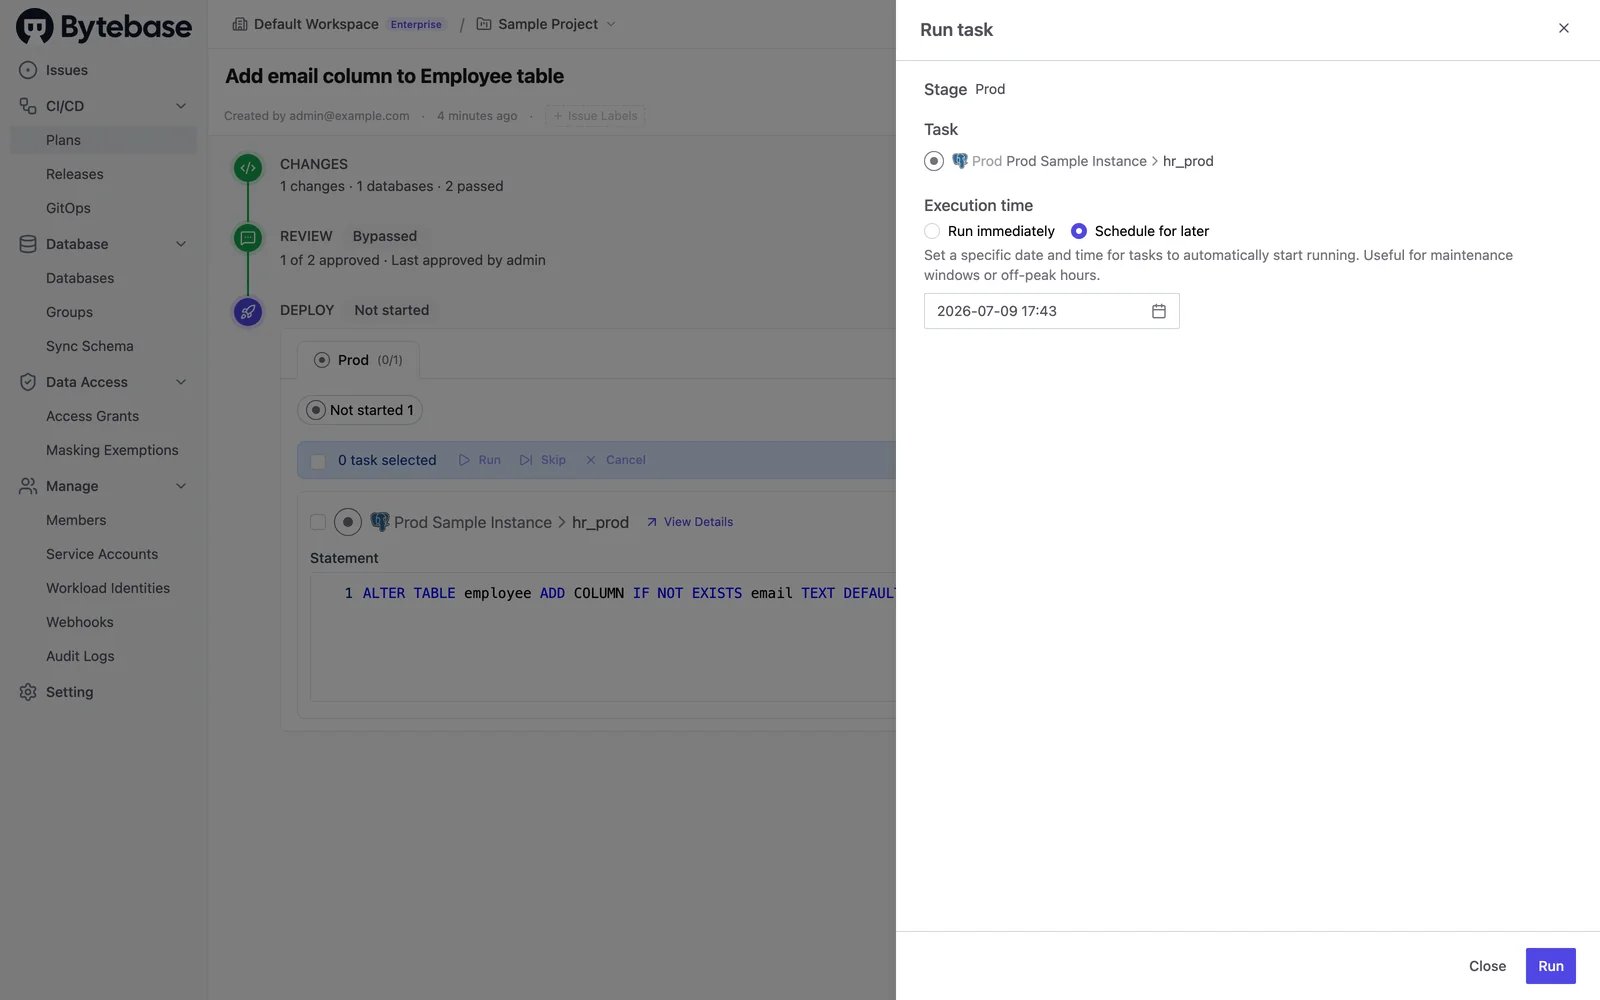Viewport: 1600px width, 1000px height.
Task: Click the Skip task action
Action: tap(543, 460)
